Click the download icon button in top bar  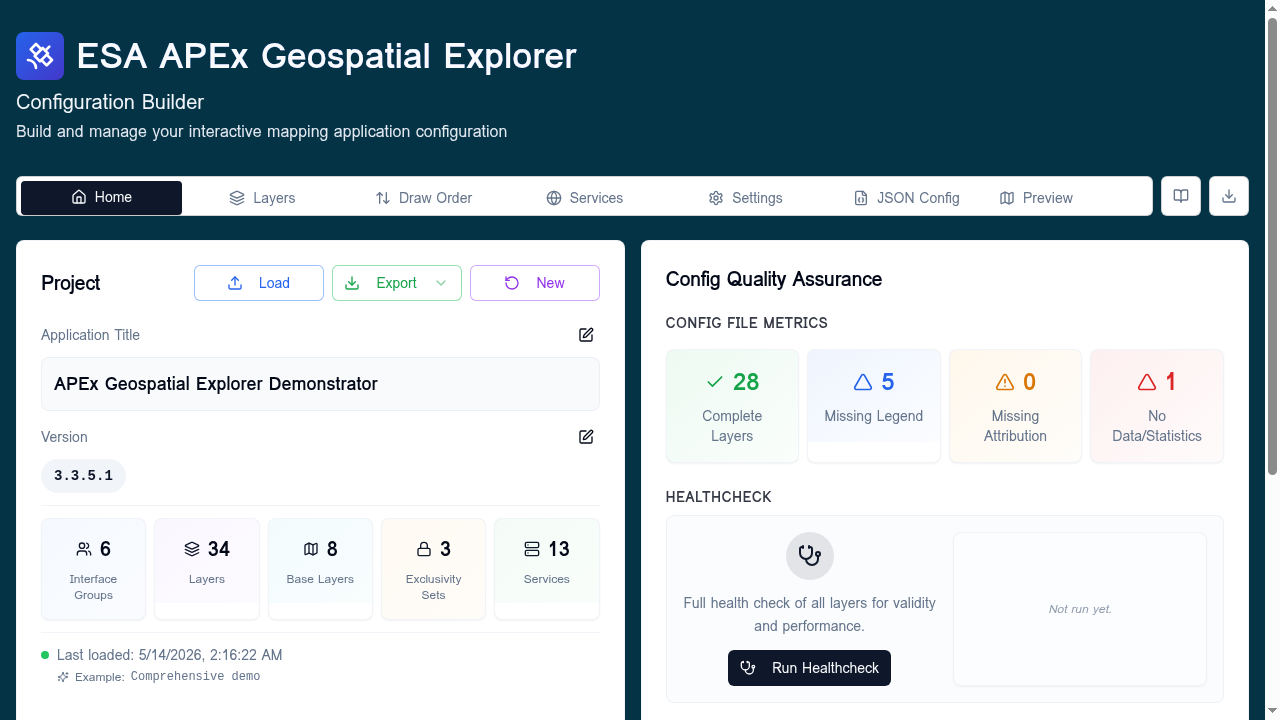coord(1229,196)
